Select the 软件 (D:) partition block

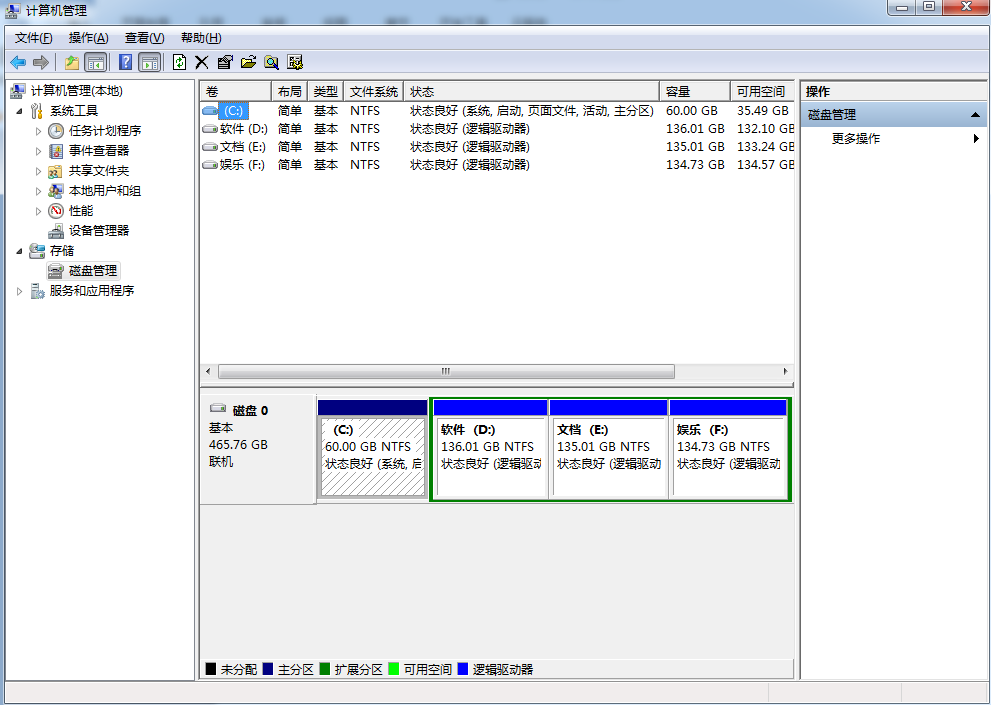click(490, 449)
